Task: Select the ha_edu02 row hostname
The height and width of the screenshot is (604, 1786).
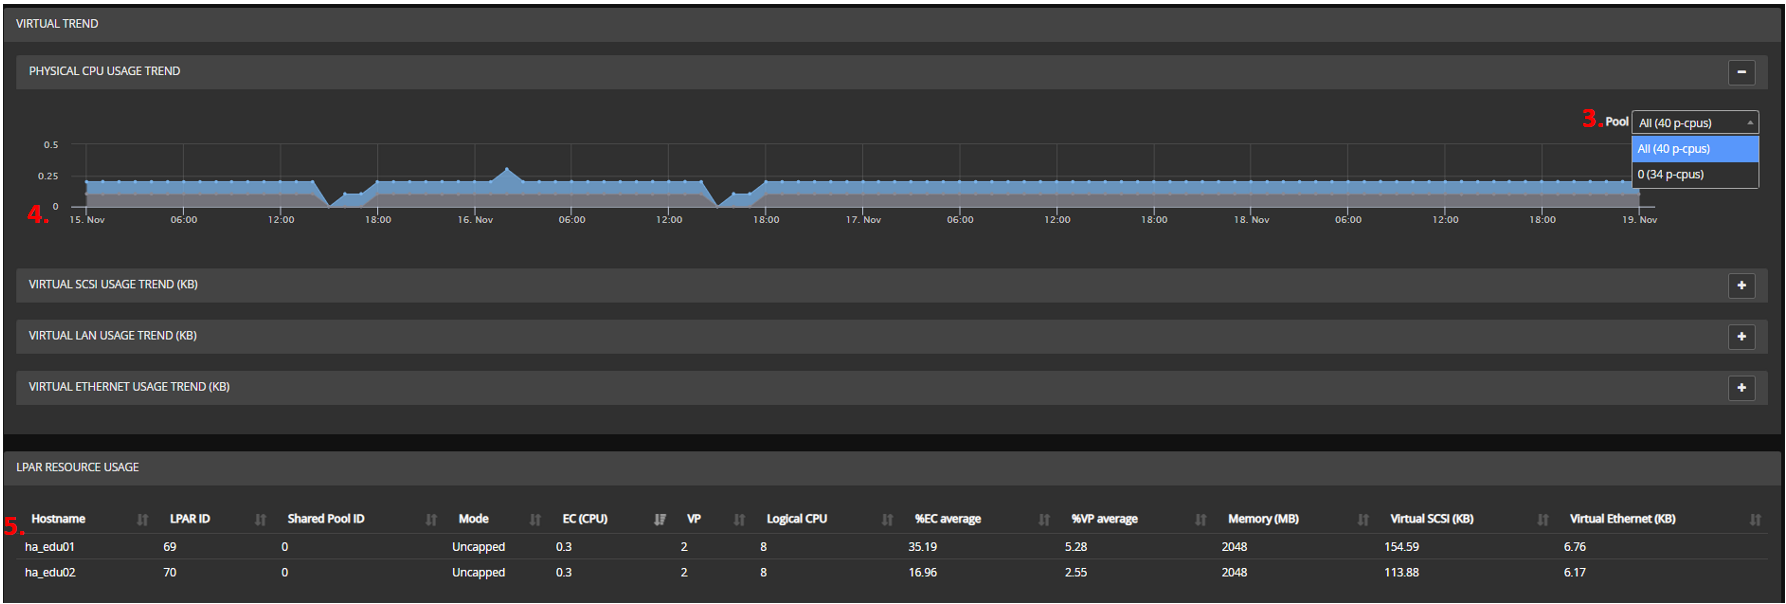Action: (x=50, y=573)
